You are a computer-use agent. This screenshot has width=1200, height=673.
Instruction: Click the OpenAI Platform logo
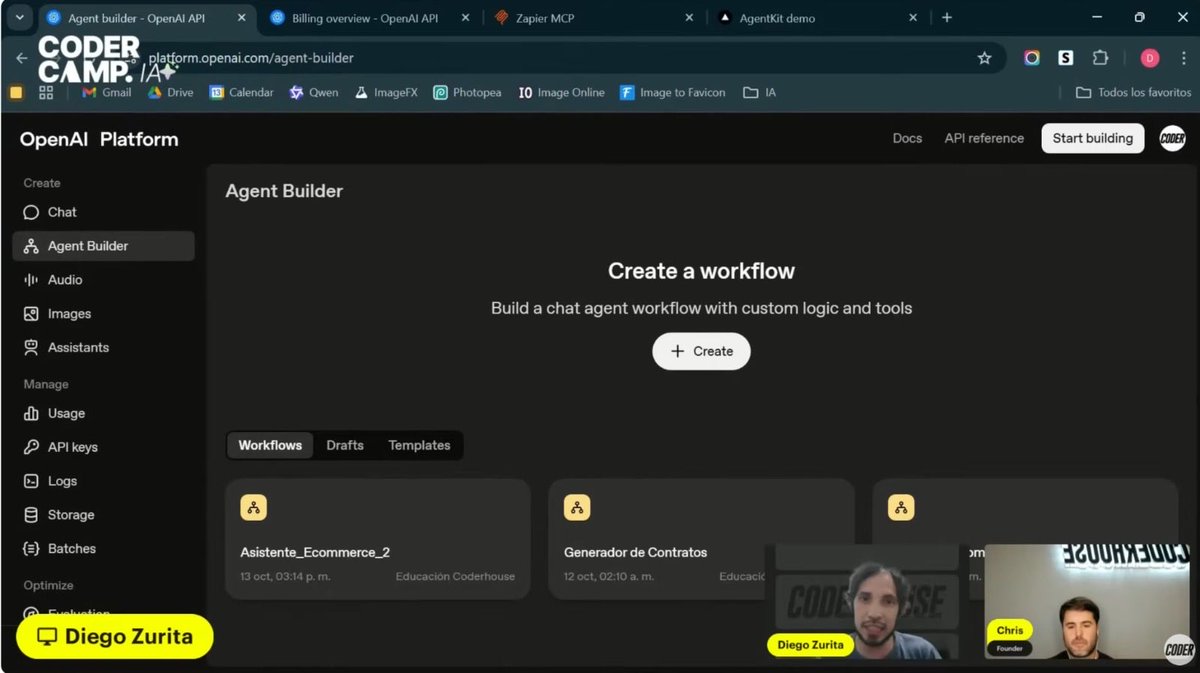pyautogui.click(x=99, y=140)
